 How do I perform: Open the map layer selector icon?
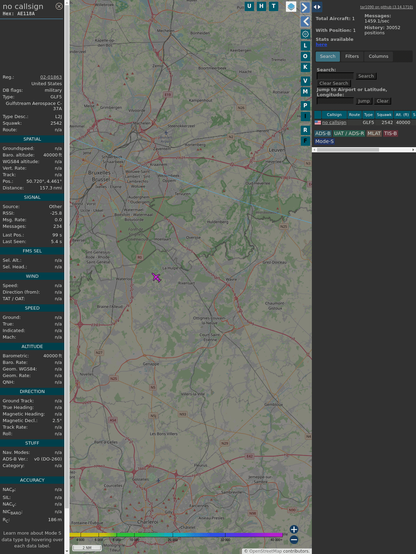pyautogui.click(x=291, y=6)
